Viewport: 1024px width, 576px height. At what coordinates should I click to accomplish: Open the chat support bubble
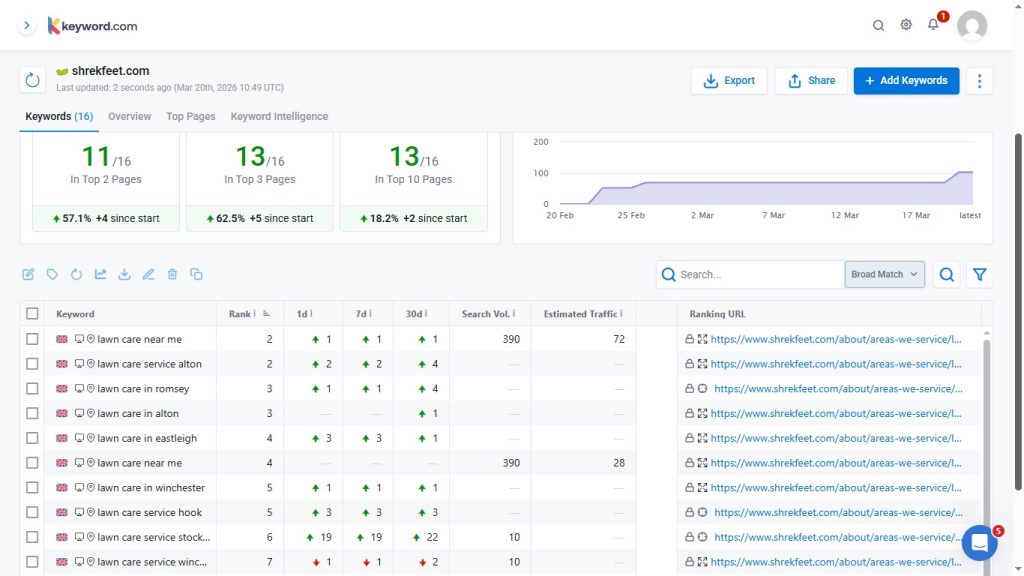pos(980,543)
